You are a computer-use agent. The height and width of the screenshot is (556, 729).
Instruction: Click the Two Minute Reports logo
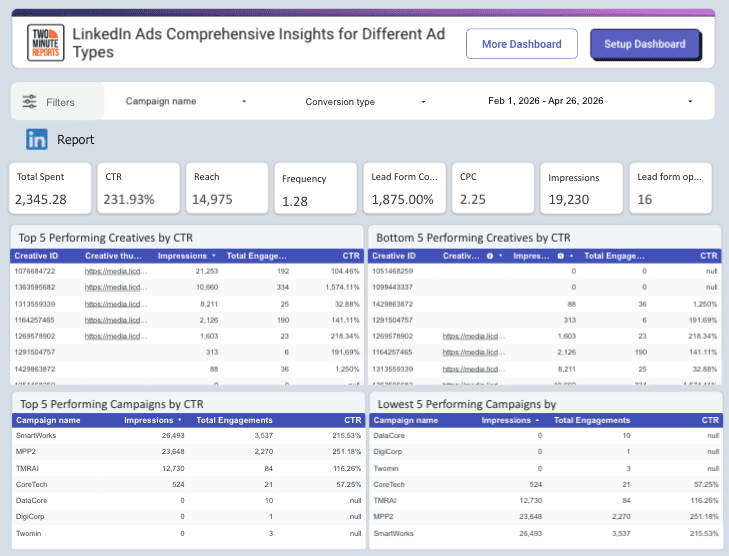pos(46,43)
